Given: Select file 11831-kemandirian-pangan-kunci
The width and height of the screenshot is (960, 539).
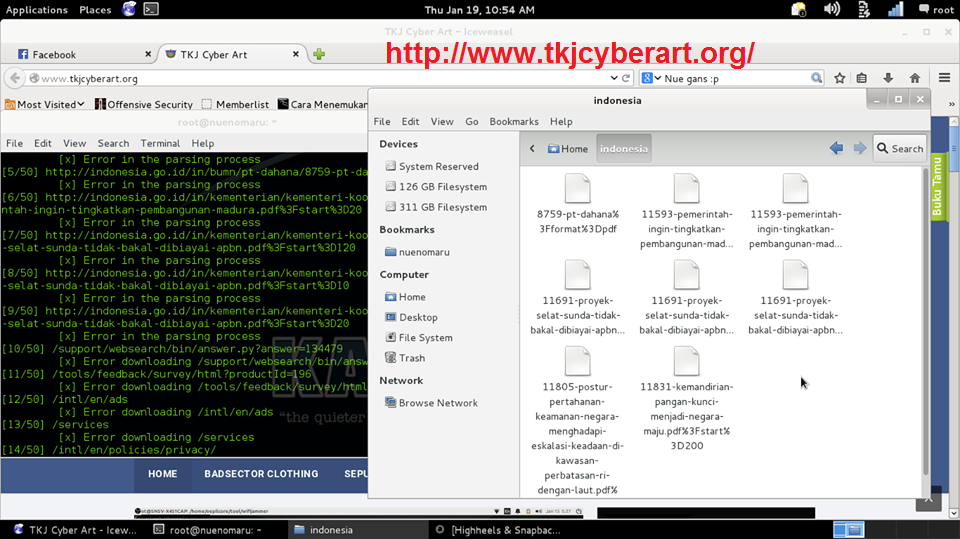Looking at the screenshot, I should [686, 399].
